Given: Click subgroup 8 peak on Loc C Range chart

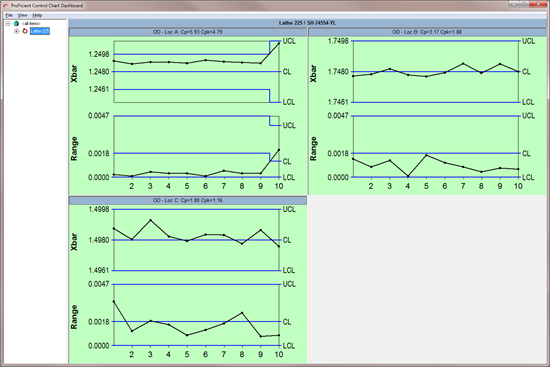Looking at the screenshot, I should point(242,313).
